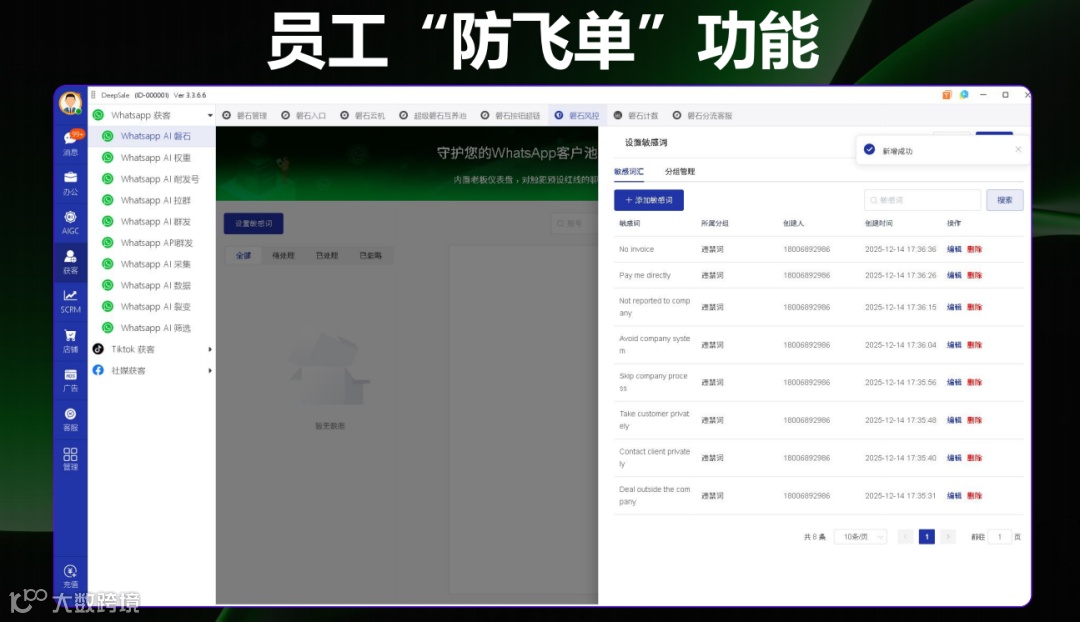This screenshot has height=622, width=1080.
Task: Collapse the Whatsapp 获客 dropdown arrow
Action: (x=210, y=115)
